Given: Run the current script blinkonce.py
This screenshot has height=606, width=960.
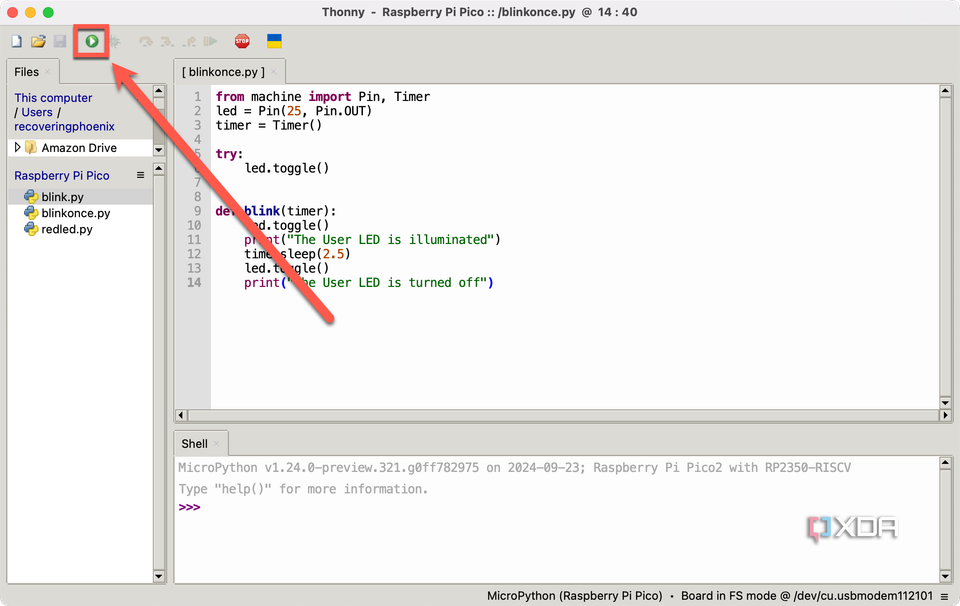Looking at the screenshot, I should point(92,41).
